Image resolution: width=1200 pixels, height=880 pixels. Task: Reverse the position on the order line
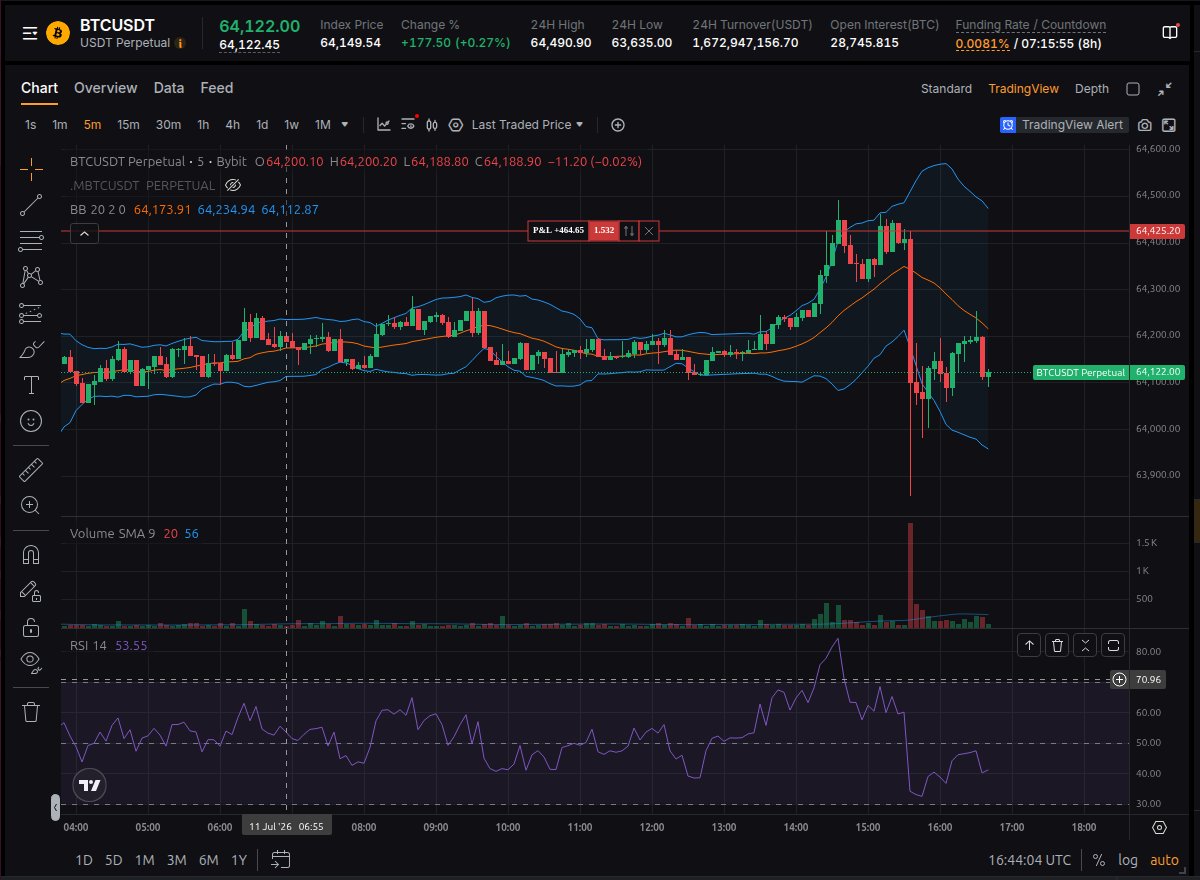click(629, 231)
